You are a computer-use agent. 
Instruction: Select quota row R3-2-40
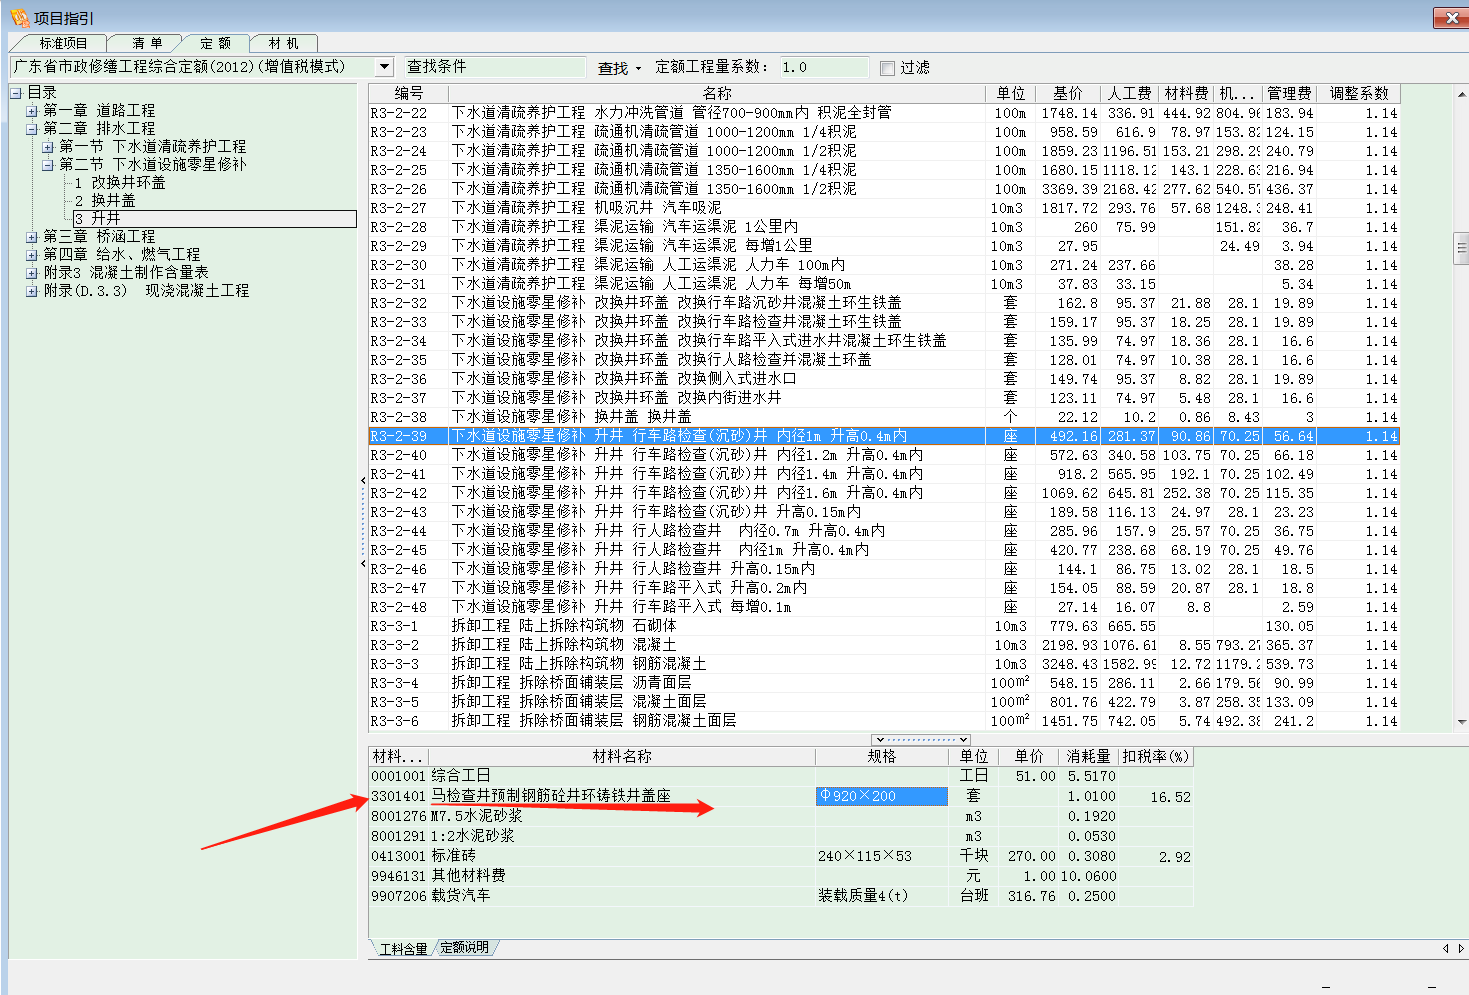pos(884,455)
